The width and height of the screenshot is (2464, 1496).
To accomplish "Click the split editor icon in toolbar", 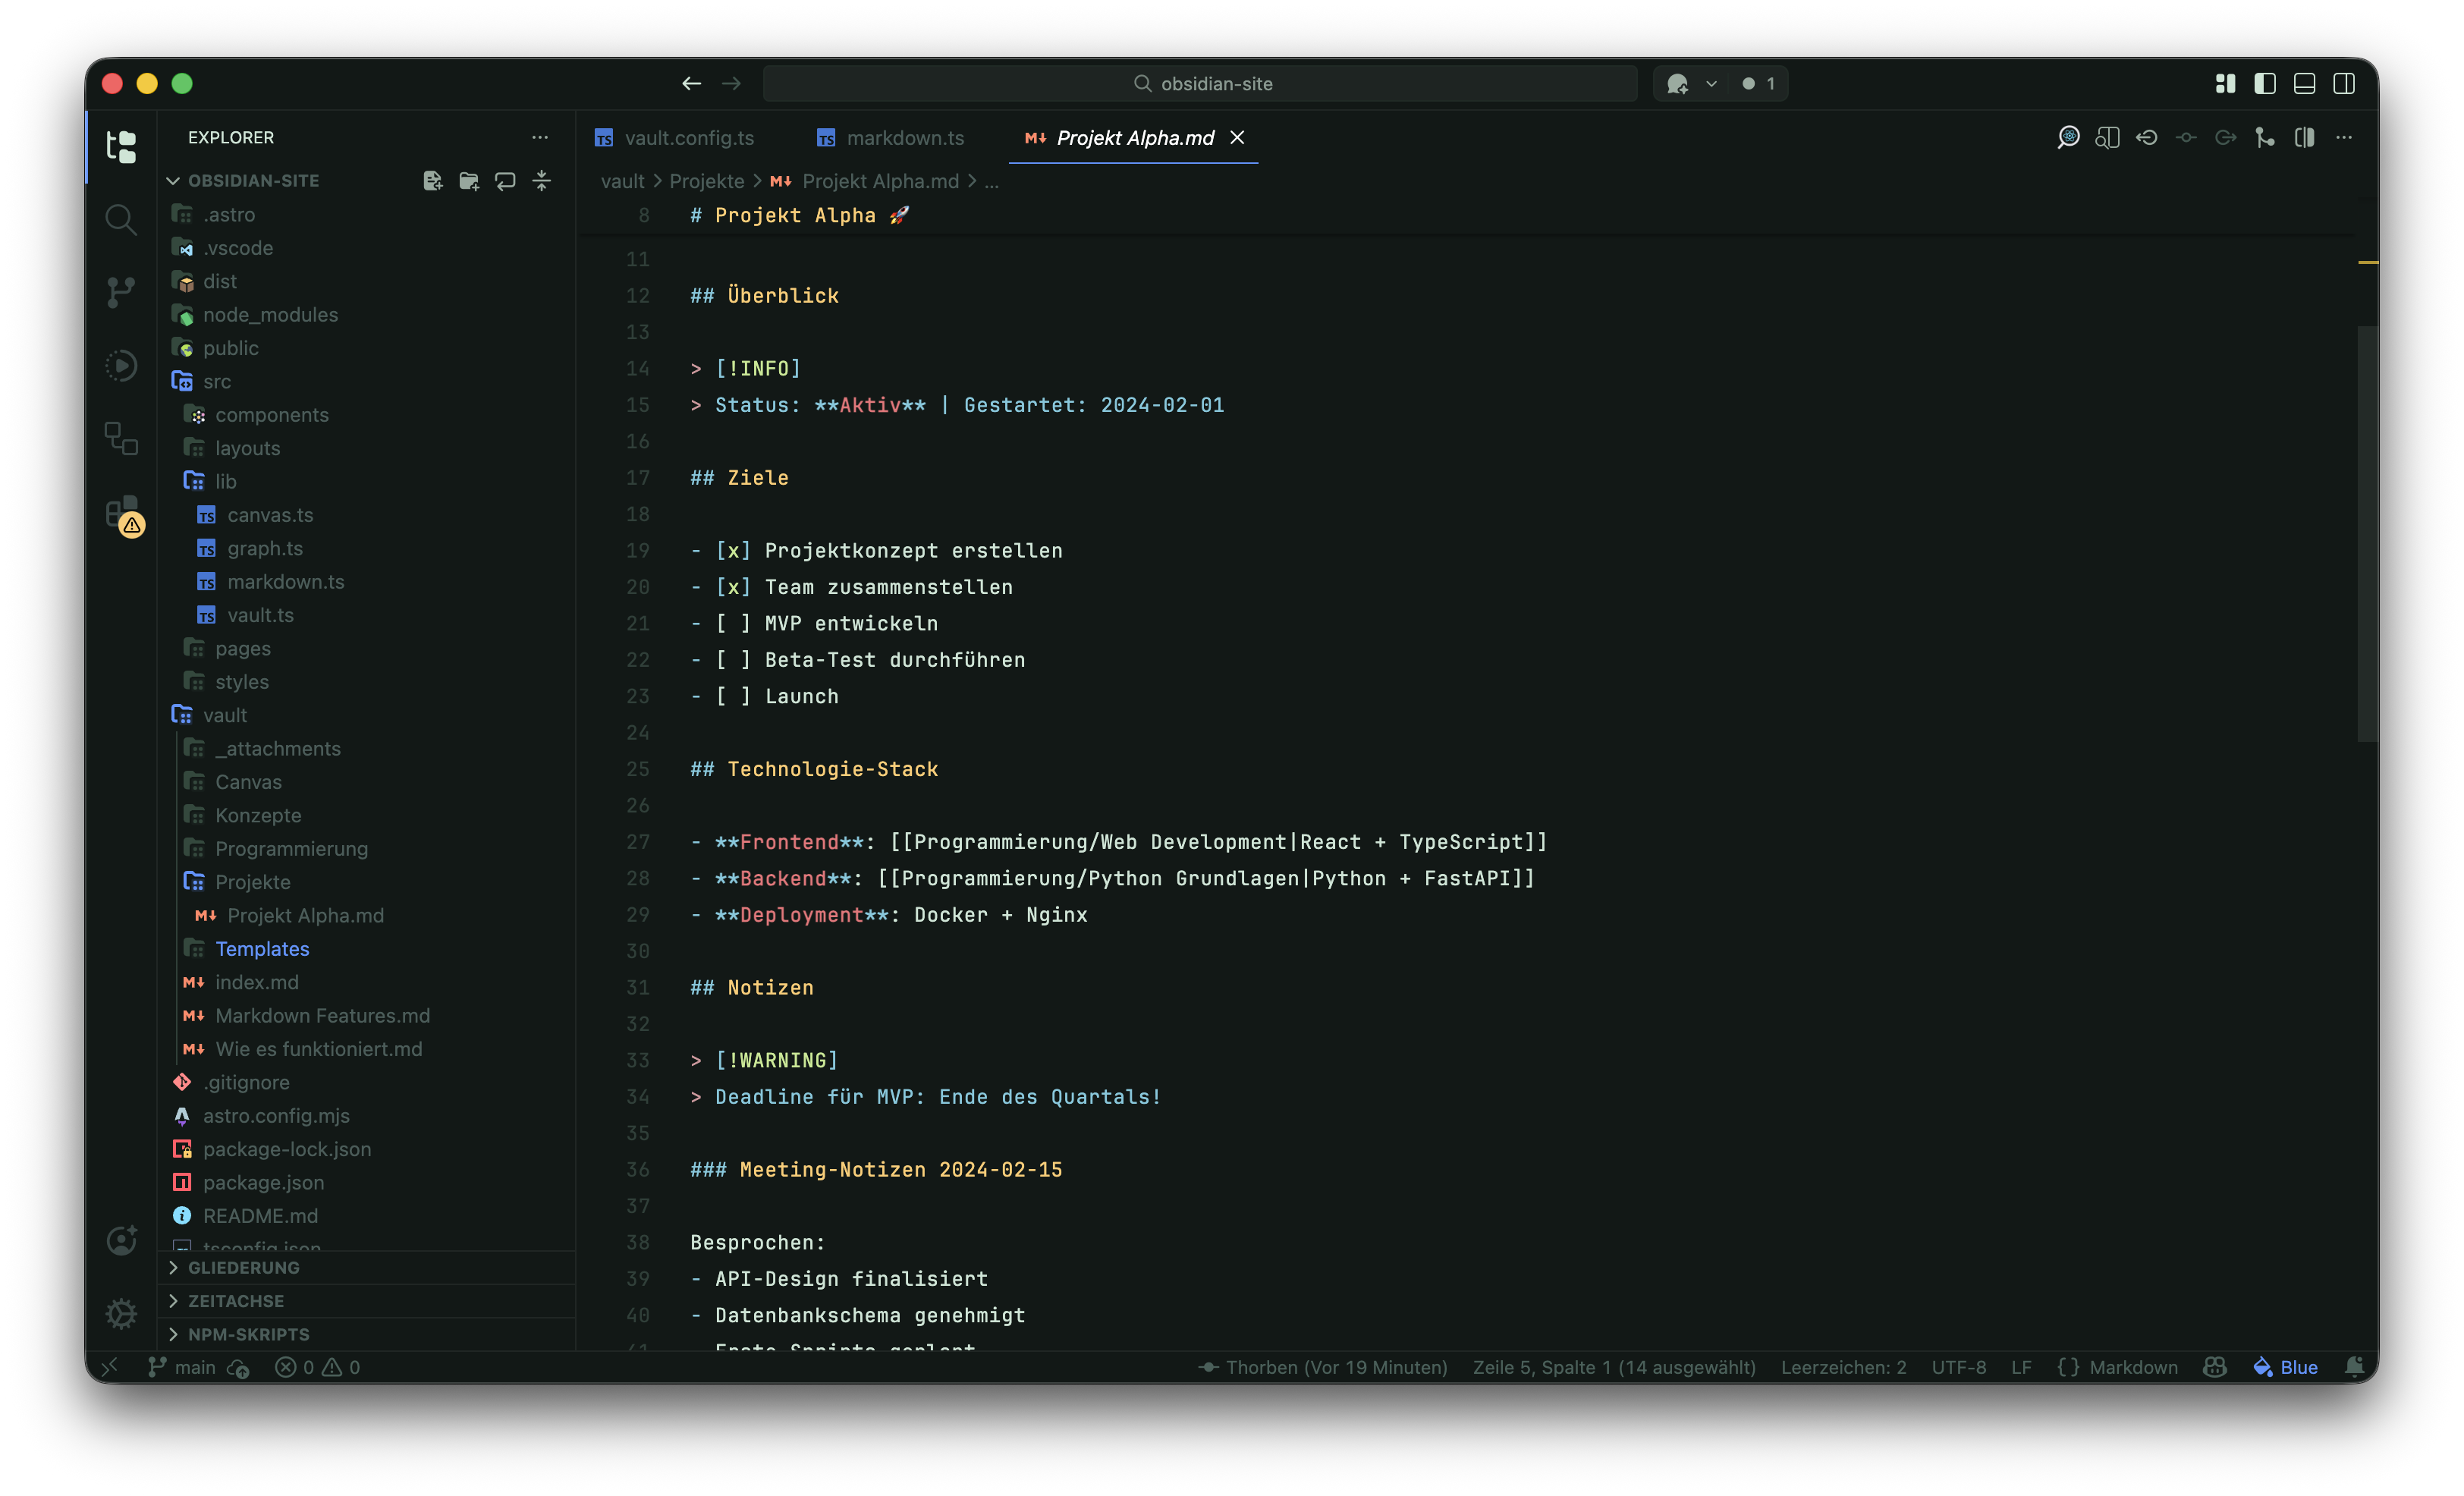I will (x=2305, y=138).
